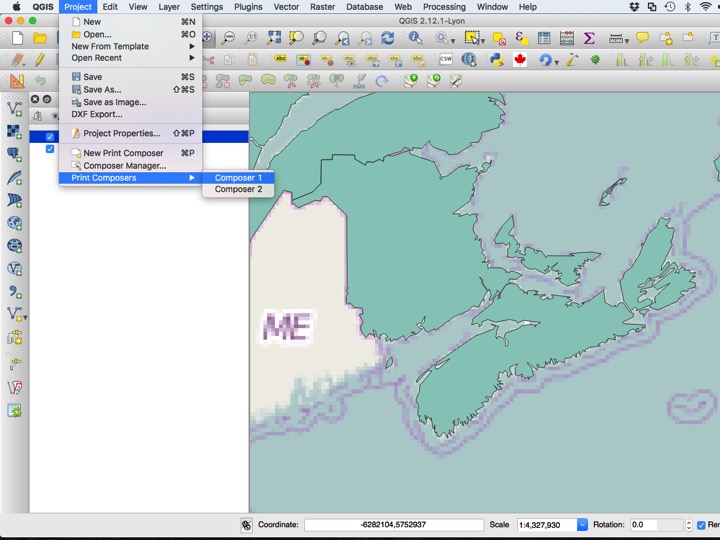Open the Raster menu

pyautogui.click(x=322, y=7)
